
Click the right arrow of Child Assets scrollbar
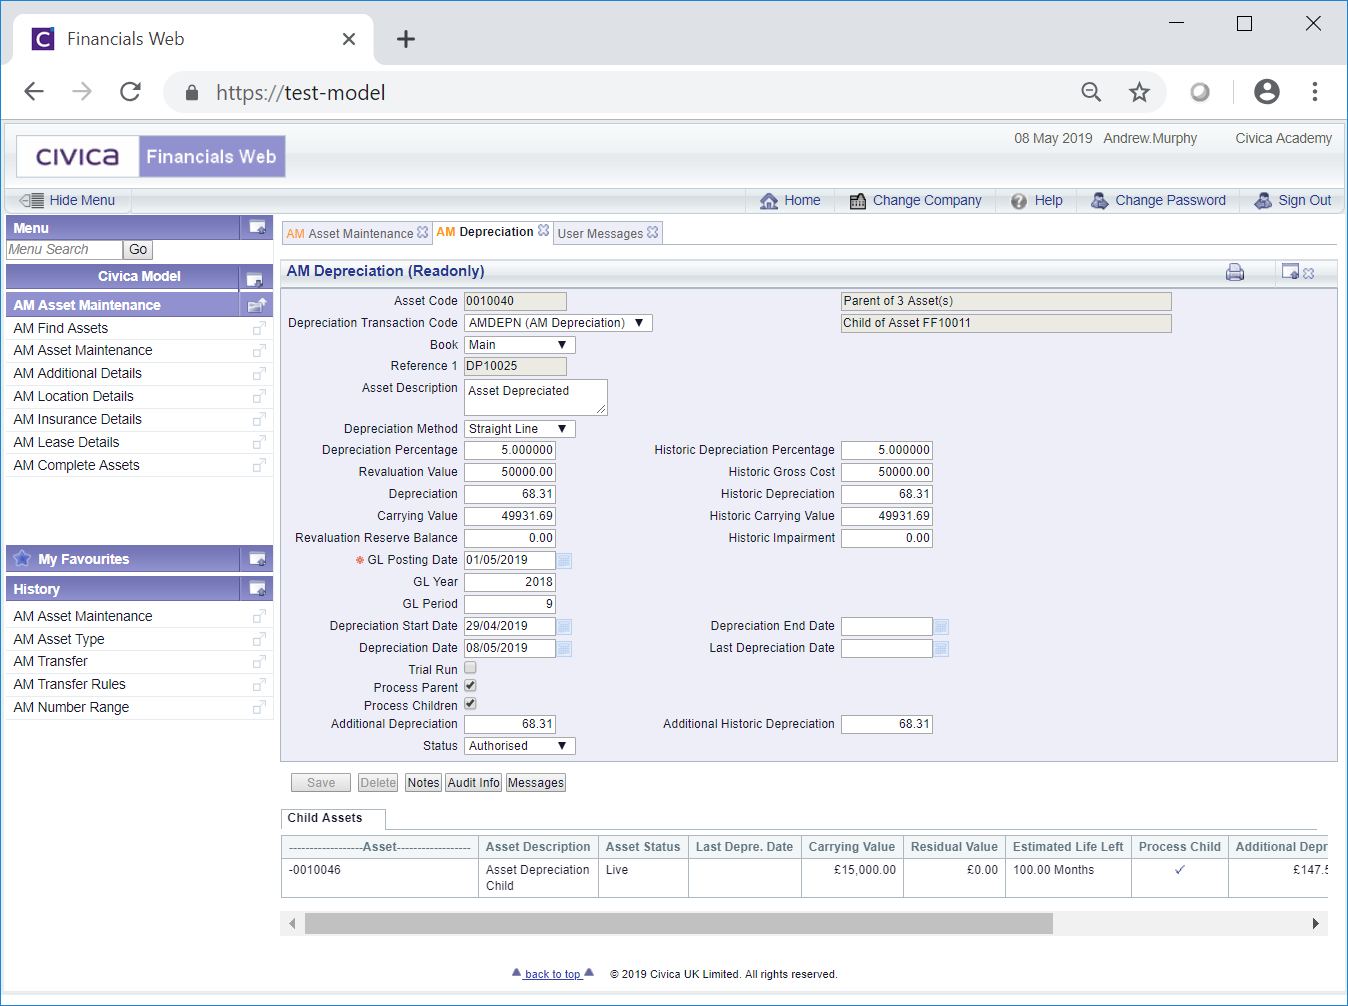pos(1316,923)
